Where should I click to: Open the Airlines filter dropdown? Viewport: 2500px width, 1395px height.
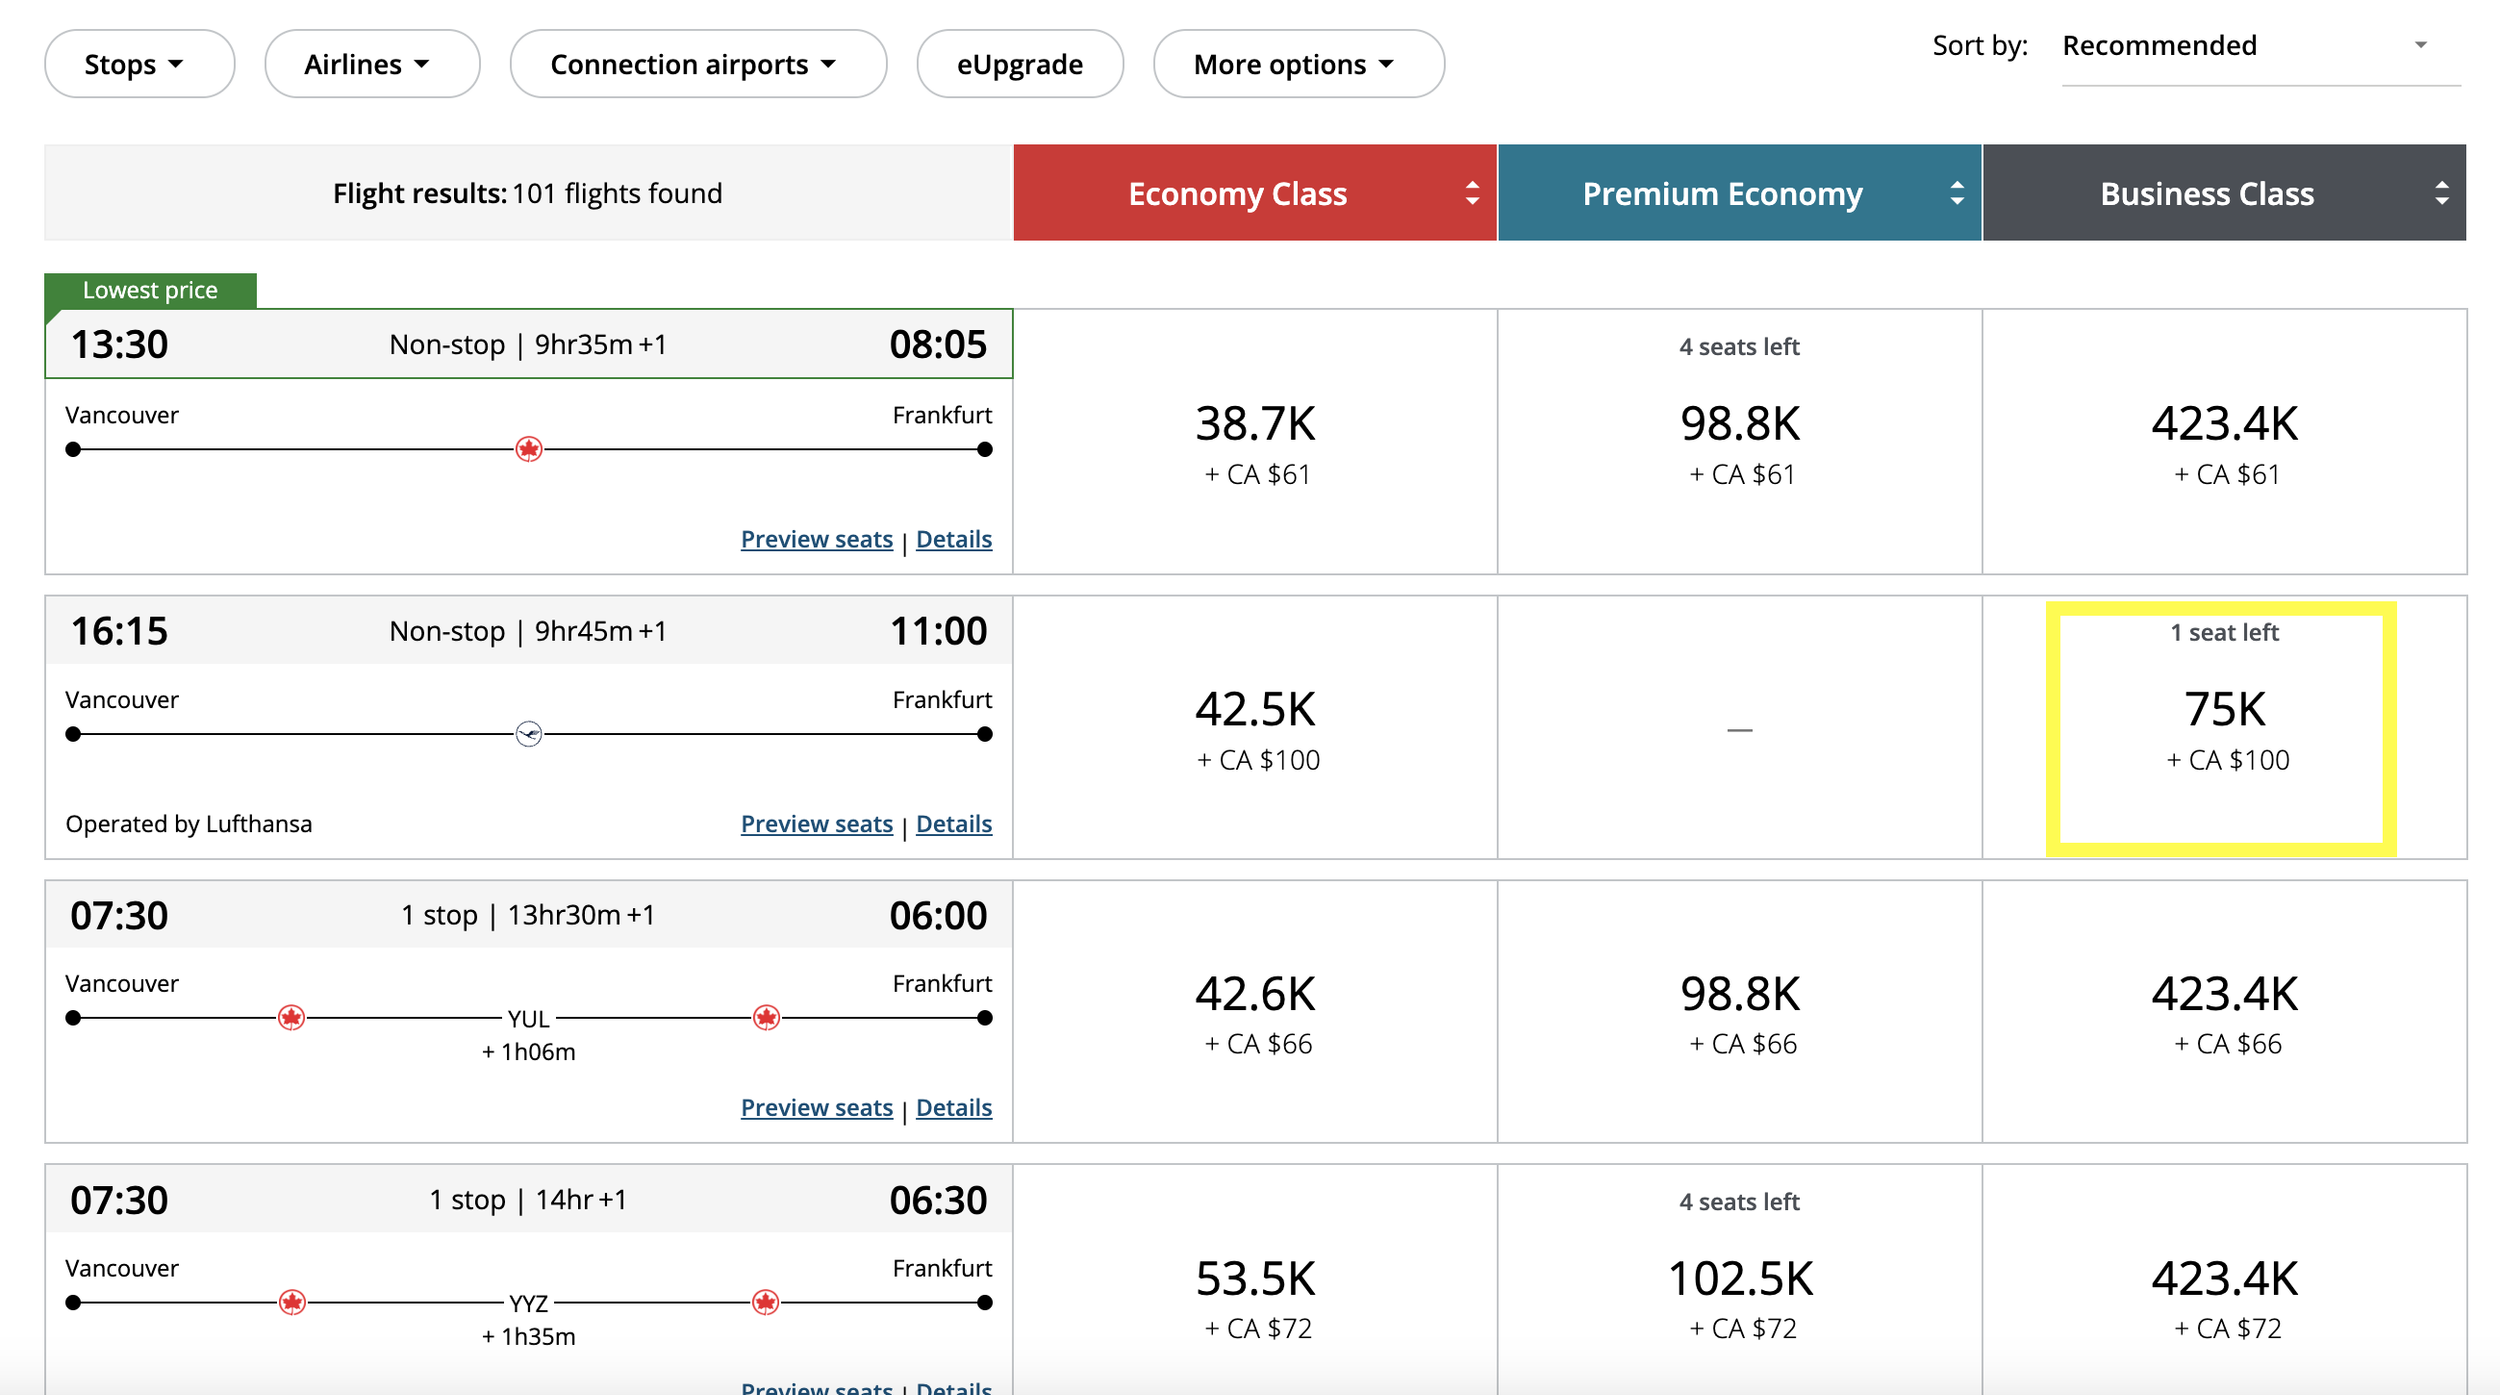coord(372,64)
